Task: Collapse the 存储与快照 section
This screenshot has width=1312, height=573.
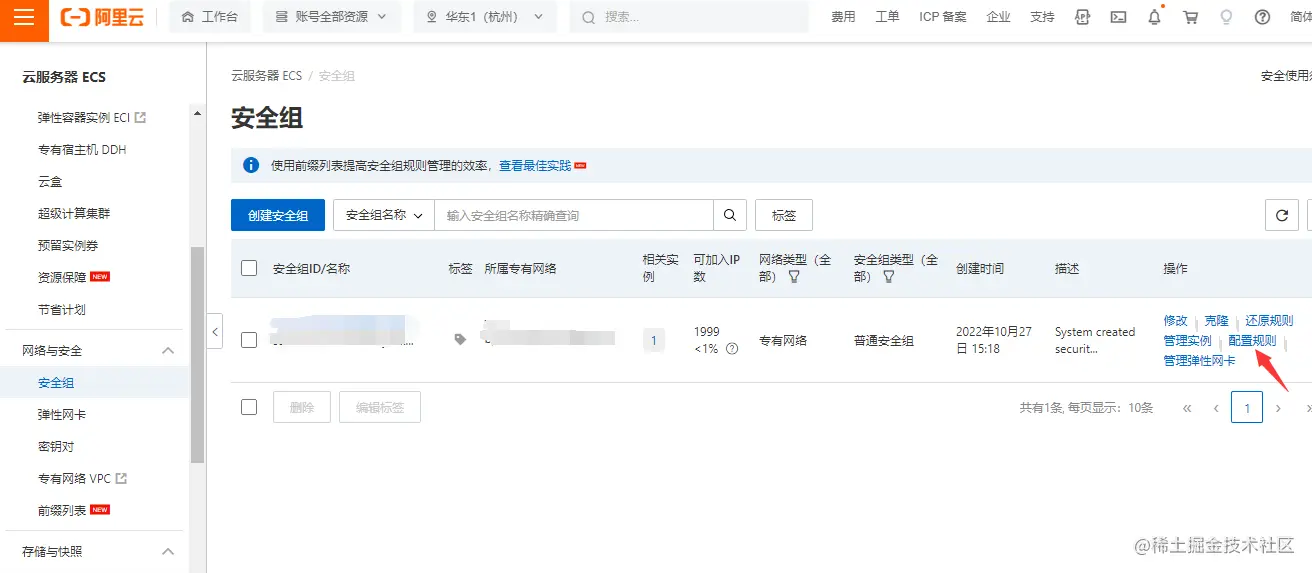Action: coord(168,552)
